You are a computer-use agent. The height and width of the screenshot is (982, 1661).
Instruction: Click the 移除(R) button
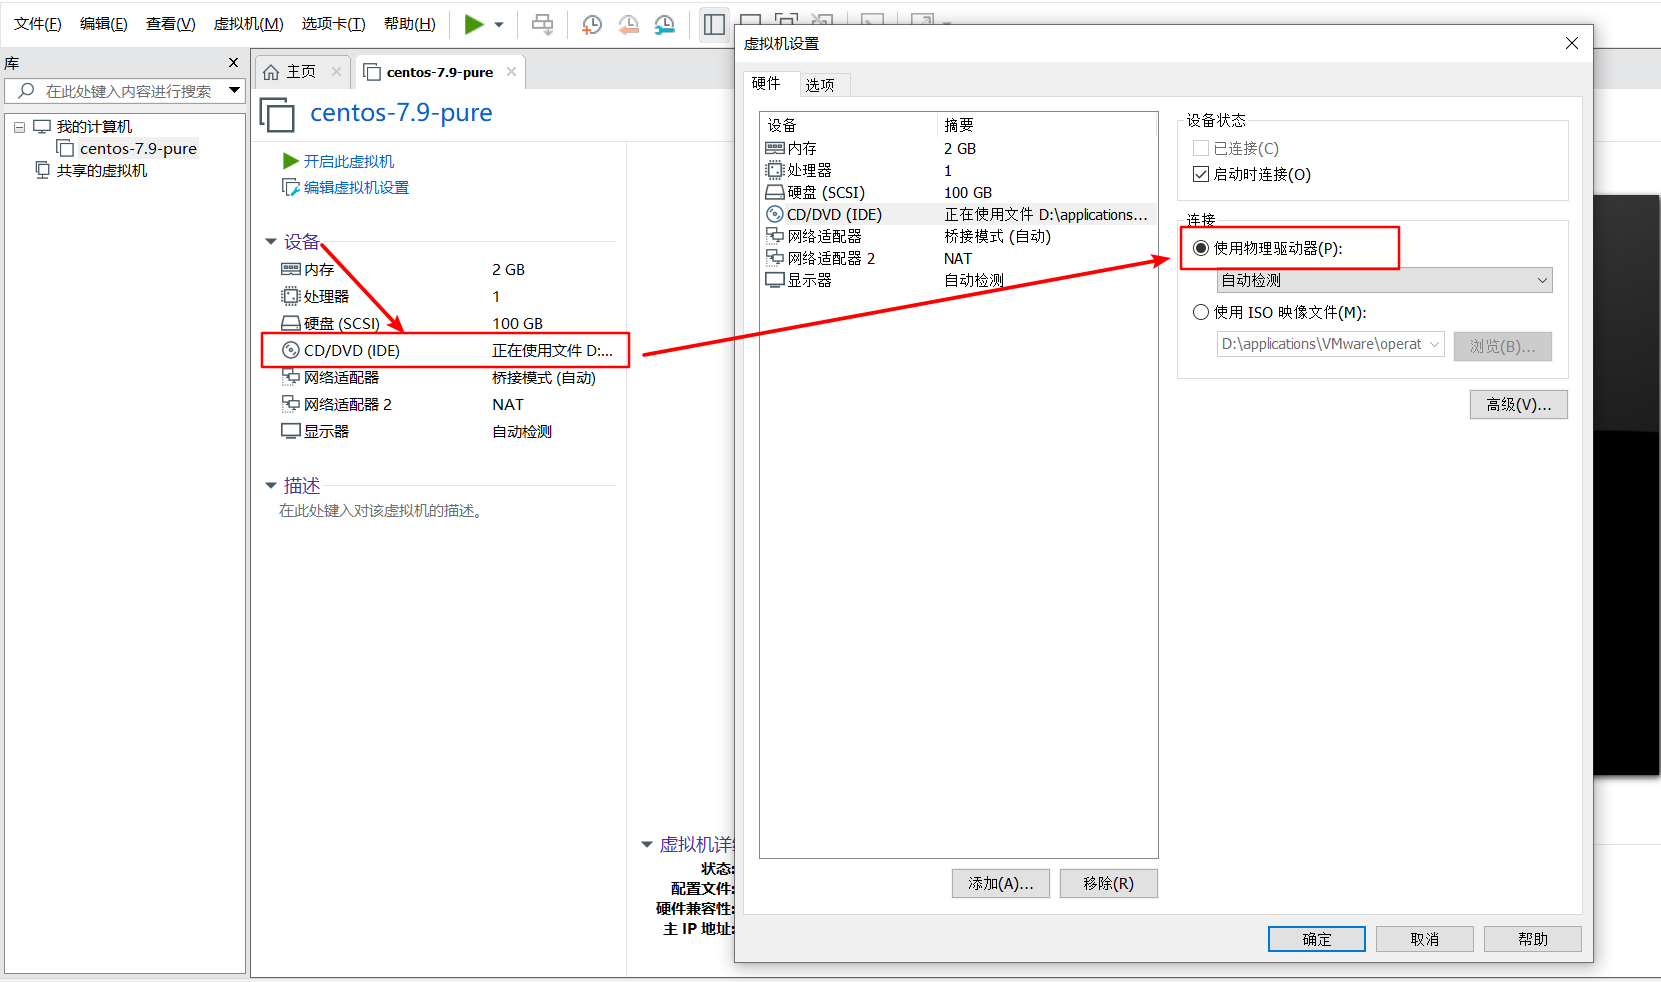tap(1109, 884)
